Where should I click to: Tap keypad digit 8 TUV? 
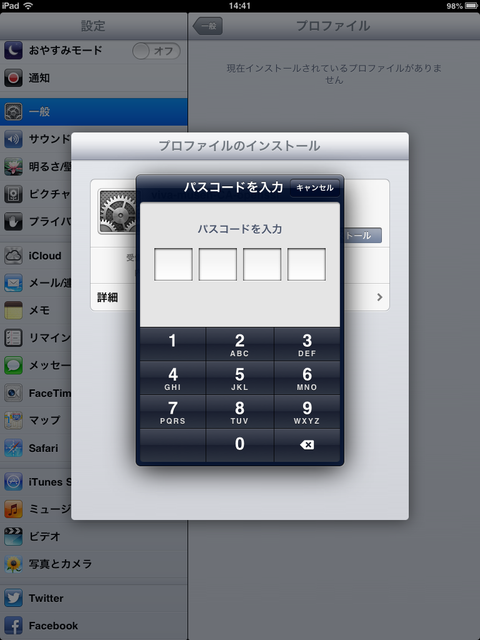(240, 412)
